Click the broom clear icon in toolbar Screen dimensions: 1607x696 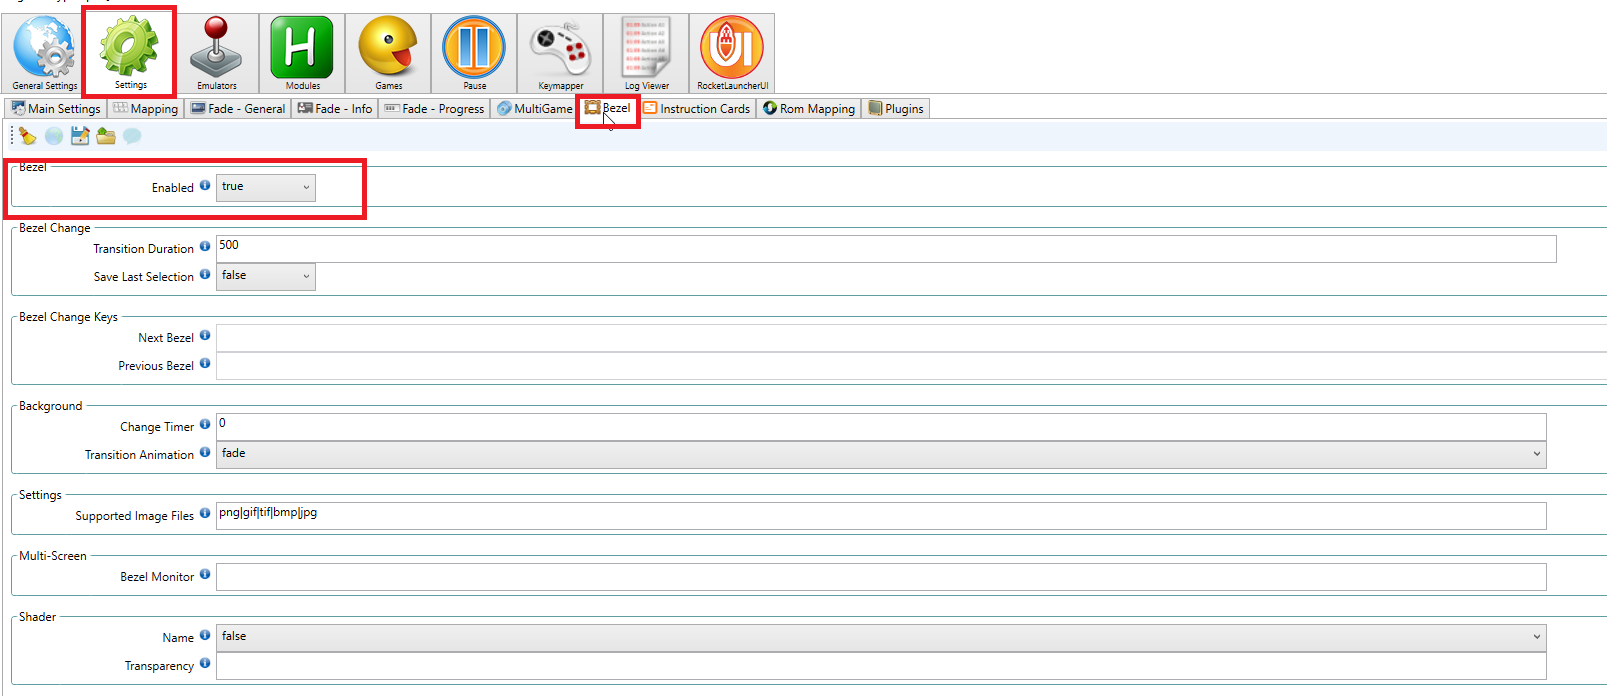(28, 136)
